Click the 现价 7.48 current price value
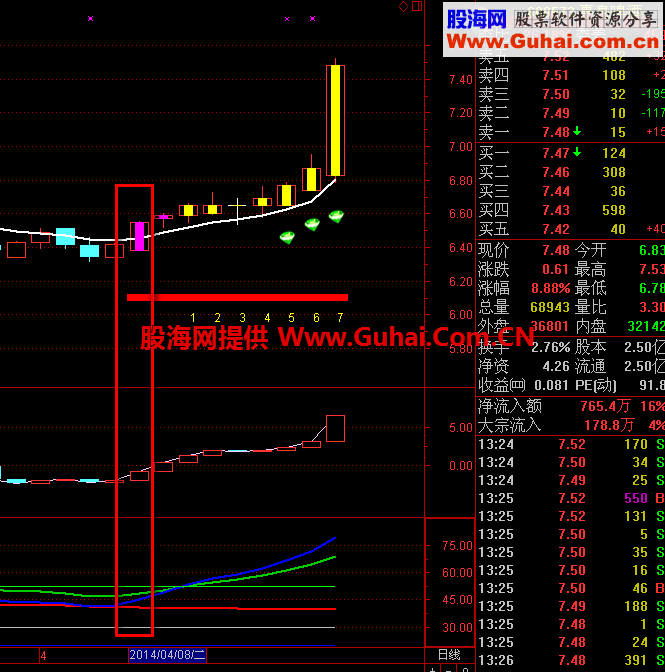The image size is (665, 672). [x=556, y=250]
